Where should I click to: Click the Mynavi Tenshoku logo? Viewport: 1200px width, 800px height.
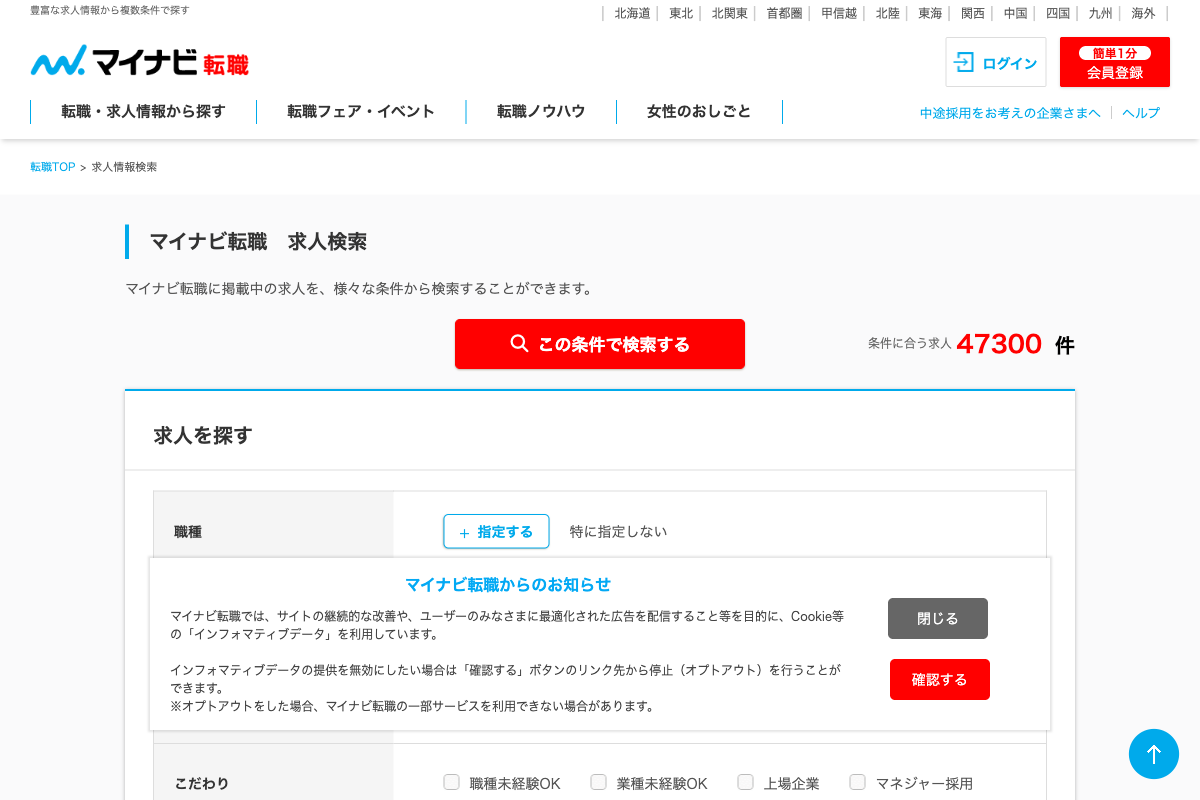(140, 62)
